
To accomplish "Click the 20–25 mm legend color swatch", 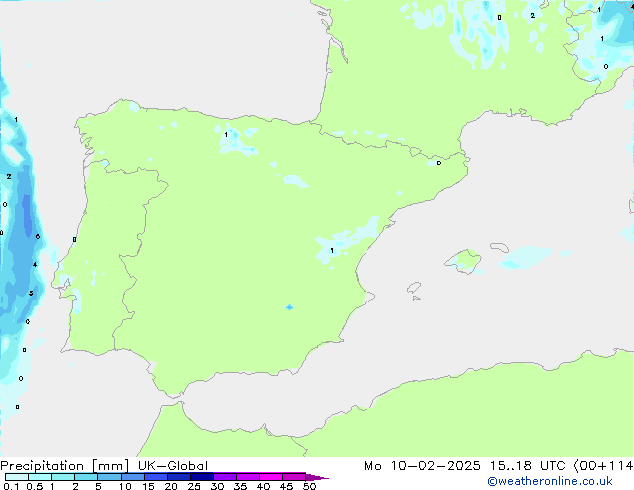I will pos(179,477).
